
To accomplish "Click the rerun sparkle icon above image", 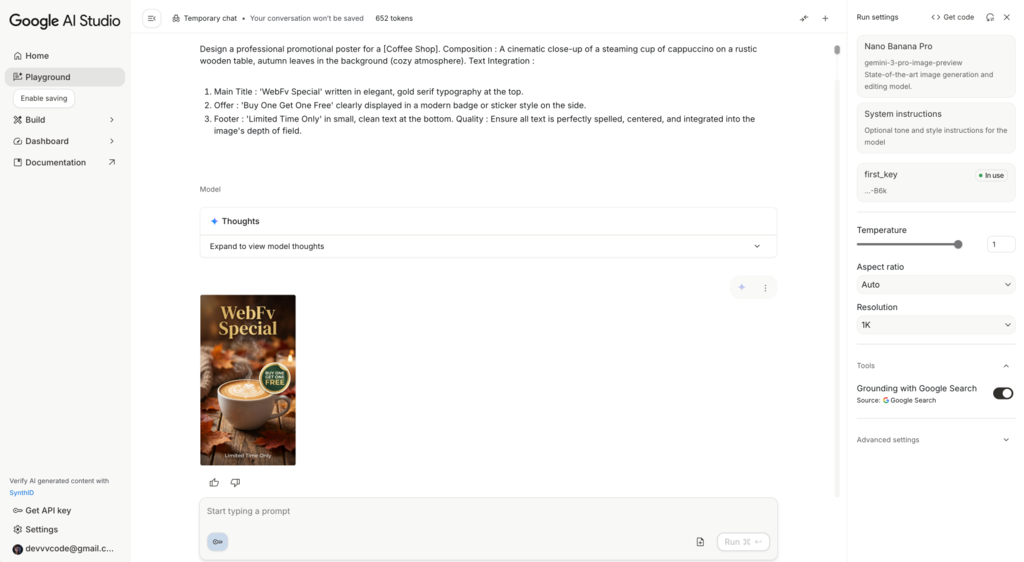I will coord(742,287).
